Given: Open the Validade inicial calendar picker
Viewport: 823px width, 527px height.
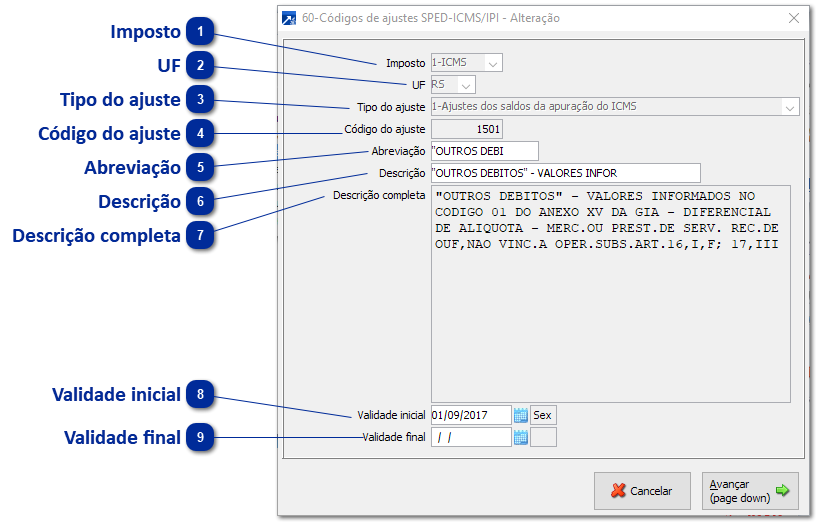Looking at the screenshot, I should [x=520, y=415].
